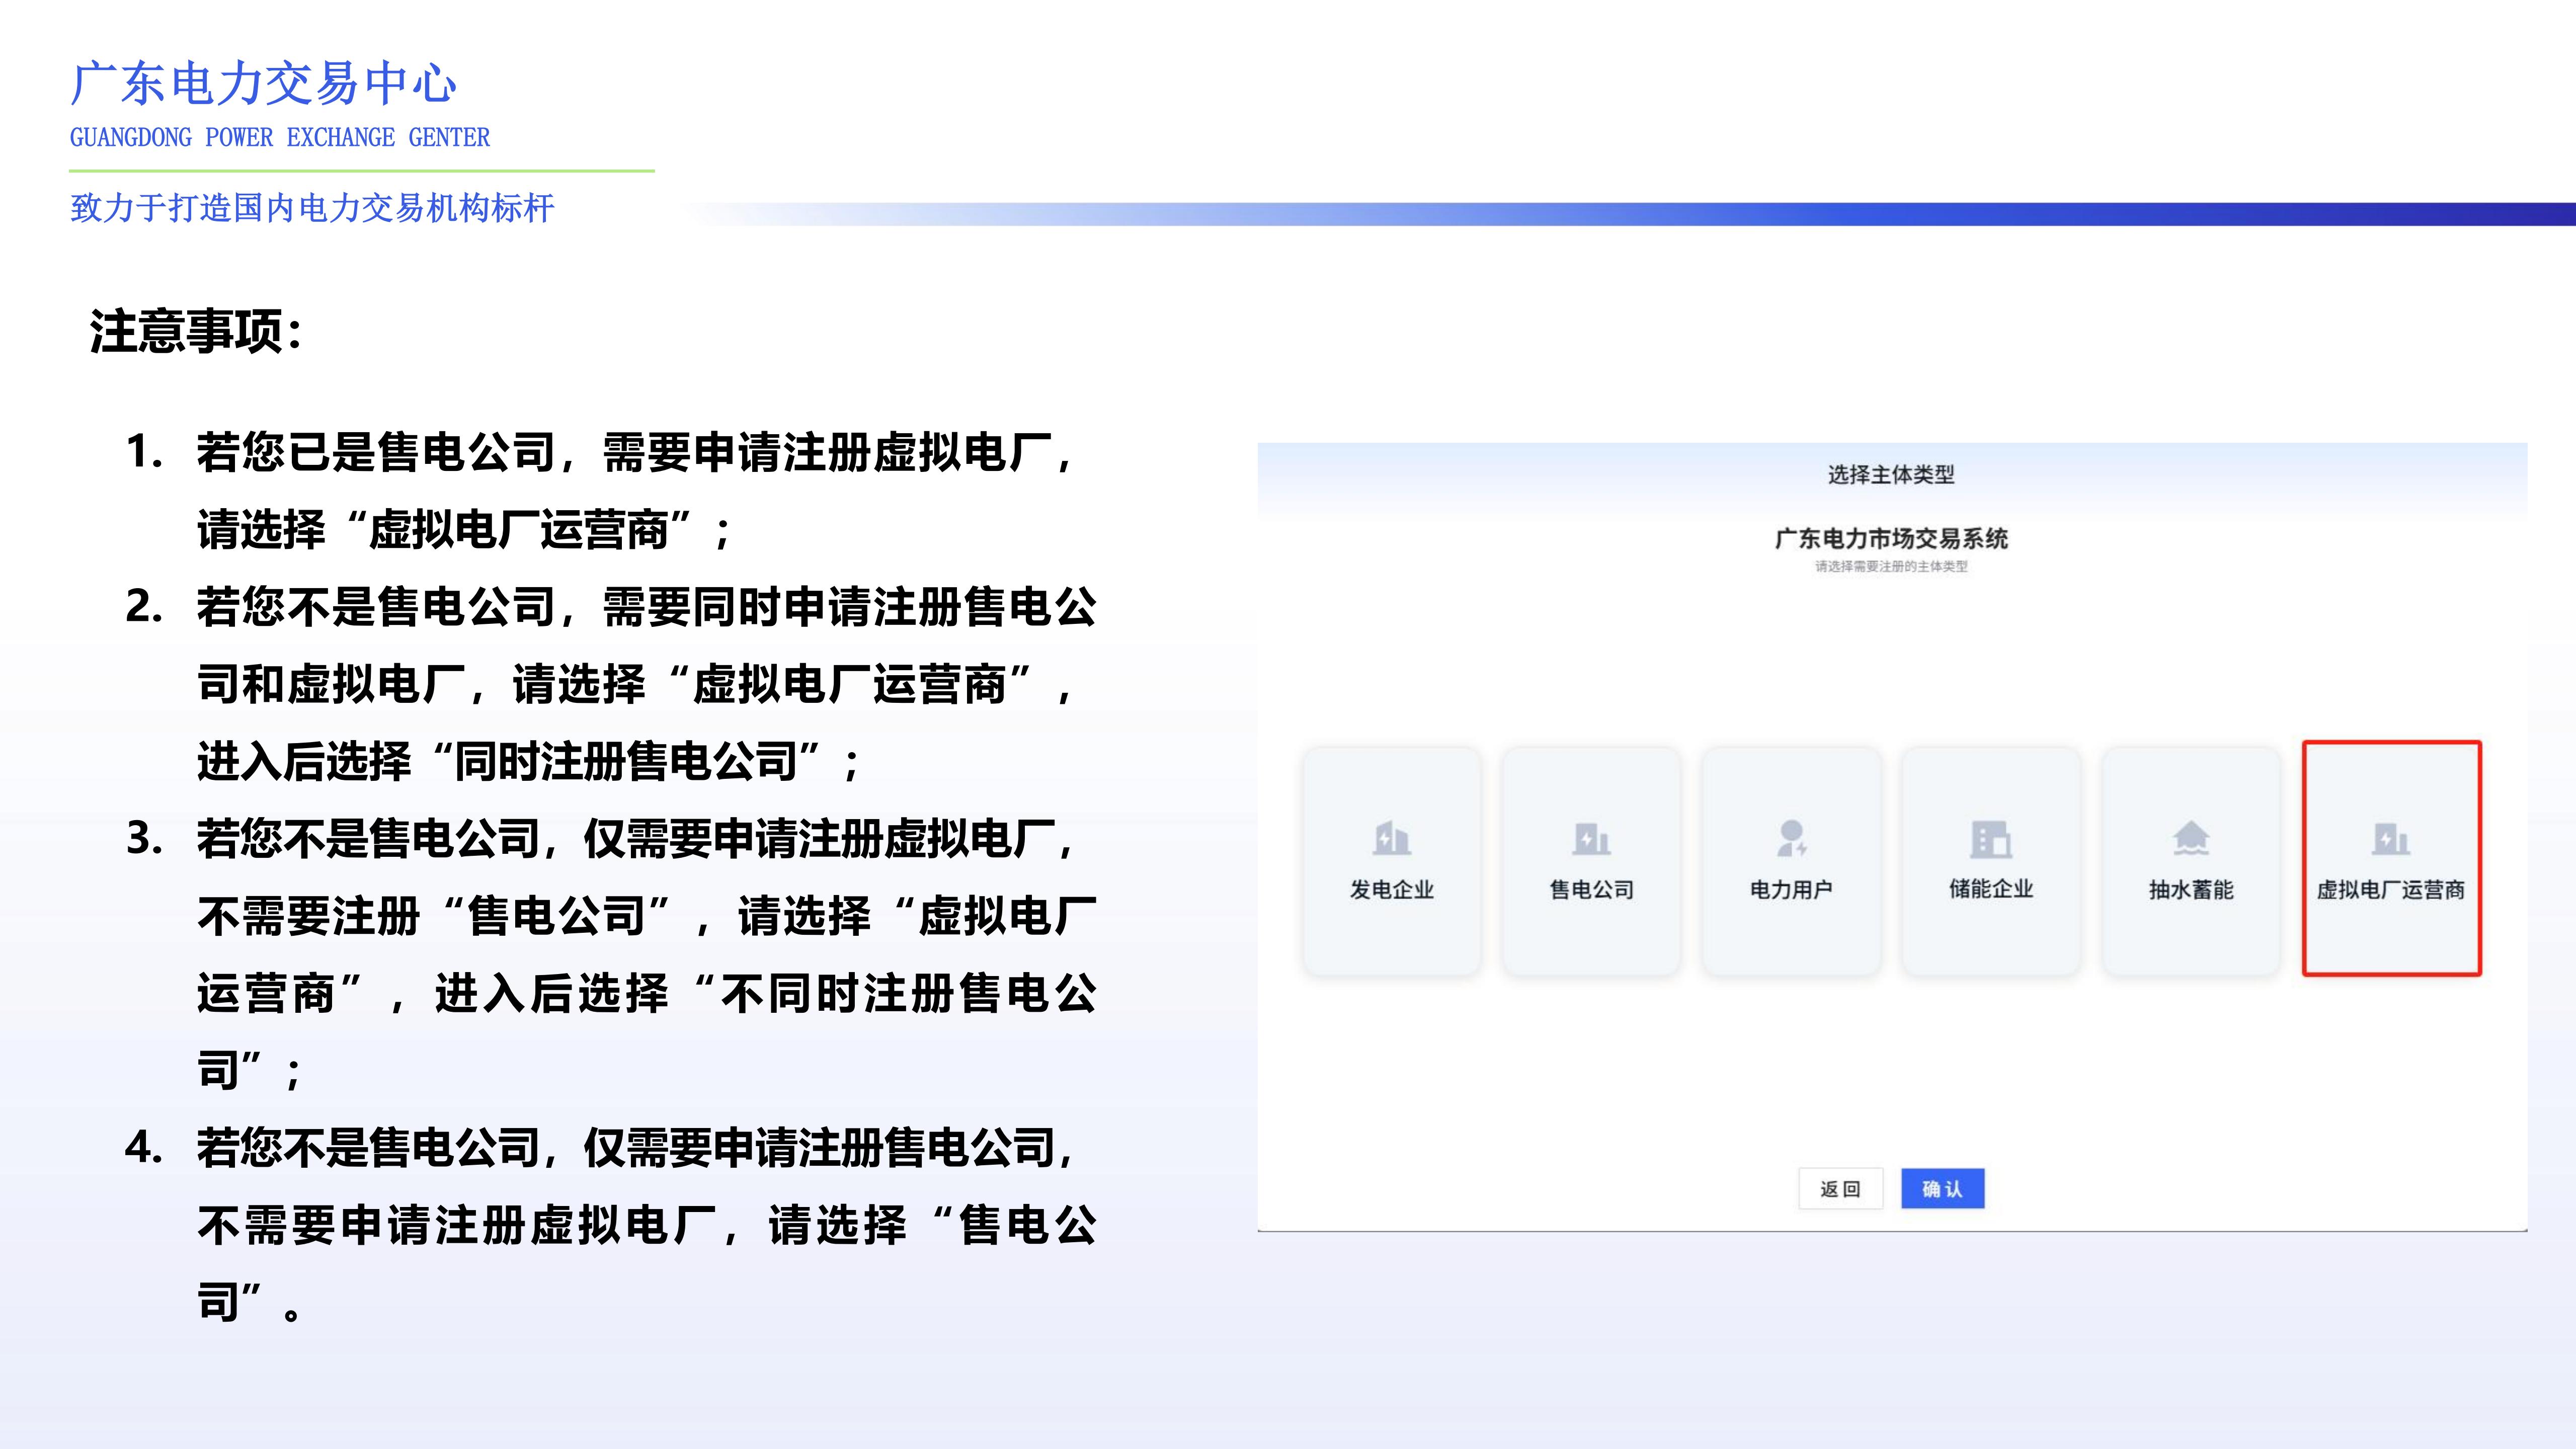Click the 储能企业 storage enterprise icon
This screenshot has height=1449, width=2576.
click(1991, 838)
